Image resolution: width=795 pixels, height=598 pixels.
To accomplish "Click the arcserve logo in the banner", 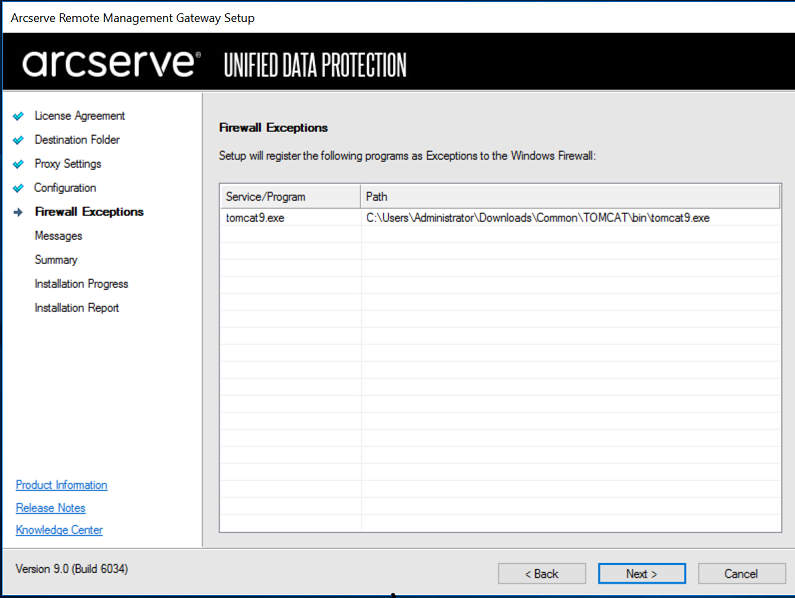I will (111, 63).
